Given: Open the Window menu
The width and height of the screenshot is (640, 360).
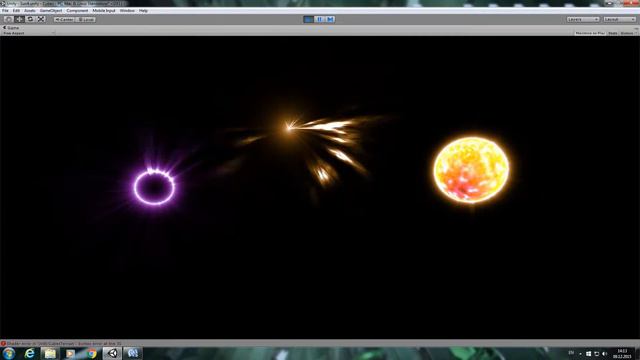Looking at the screenshot, I should click(127, 11).
